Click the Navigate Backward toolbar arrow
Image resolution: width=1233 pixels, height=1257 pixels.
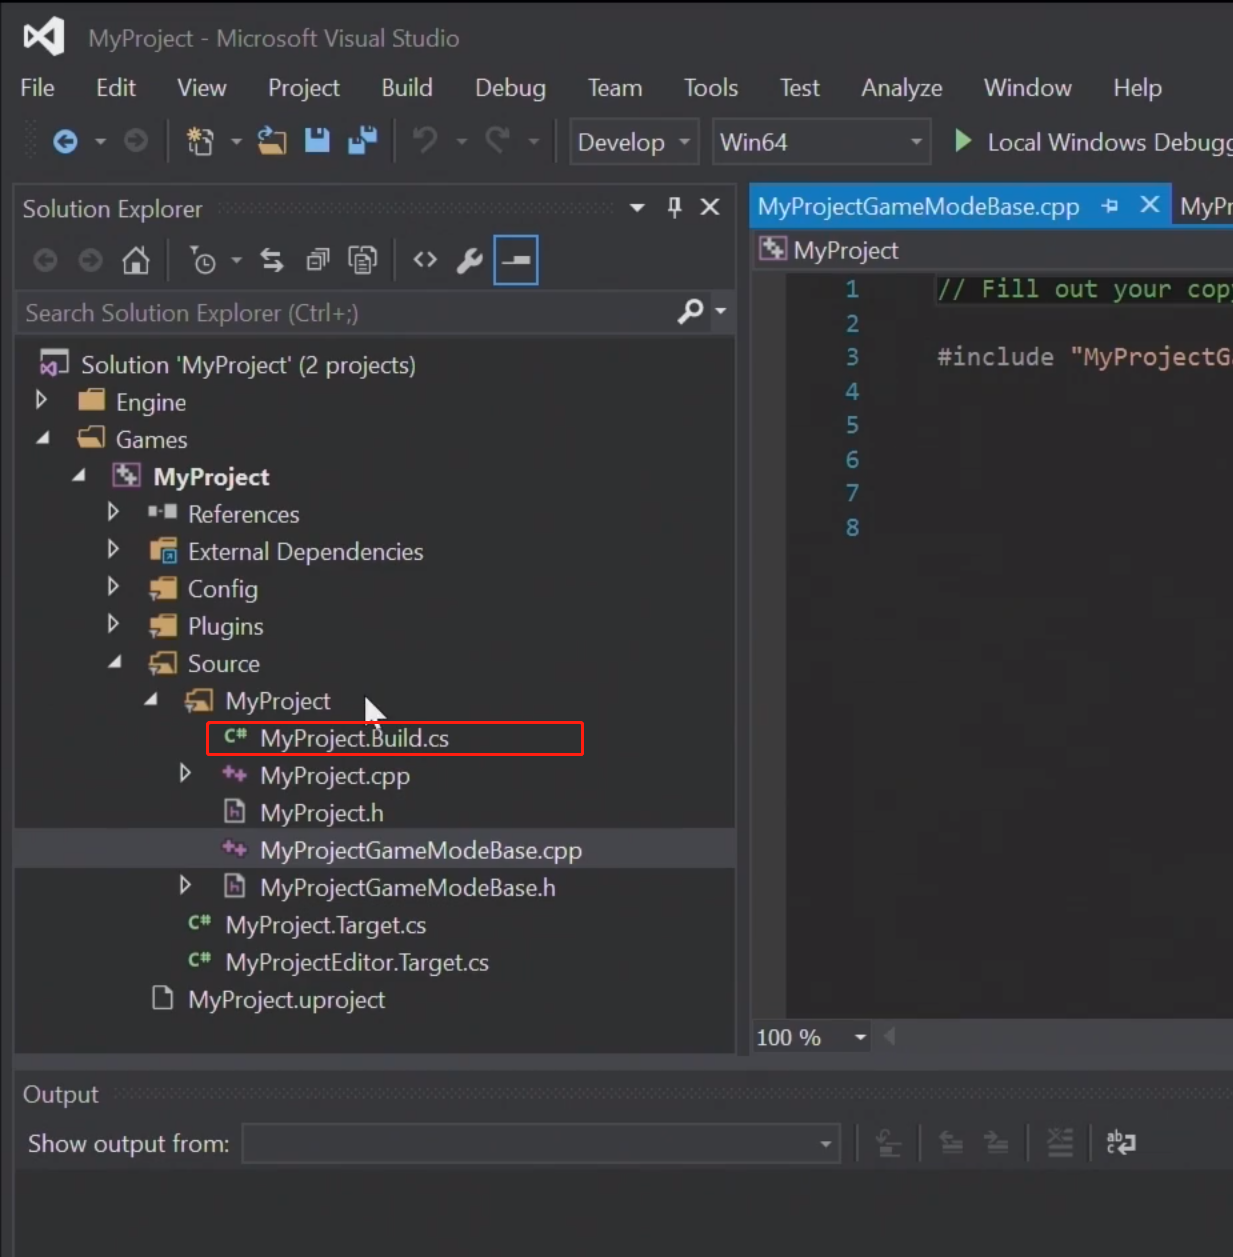65,142
